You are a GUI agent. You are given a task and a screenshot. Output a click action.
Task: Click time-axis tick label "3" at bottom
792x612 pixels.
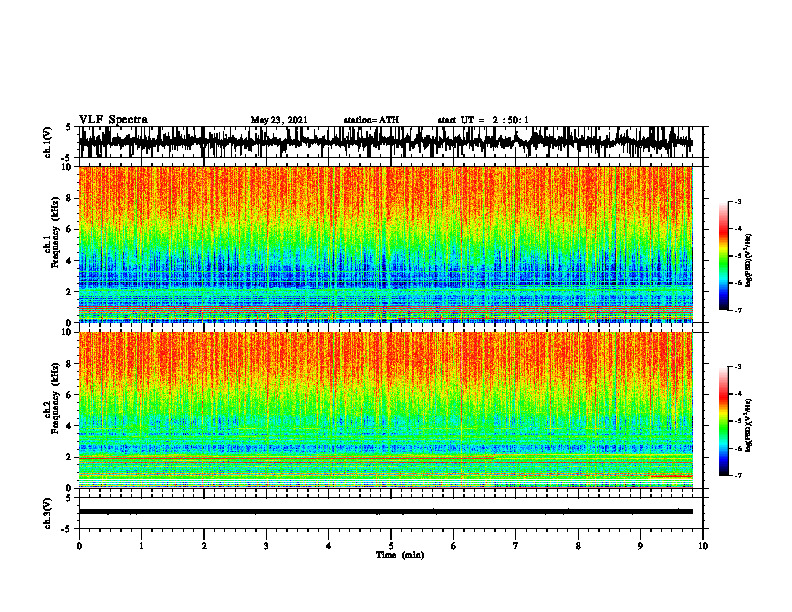click(266, 546)
